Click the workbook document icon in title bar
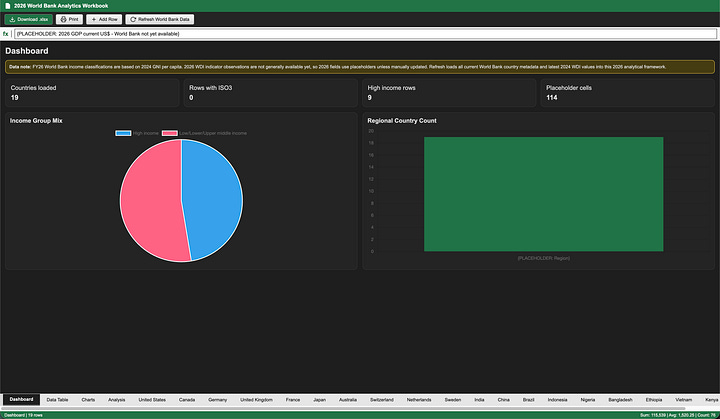 pos(7,6)
